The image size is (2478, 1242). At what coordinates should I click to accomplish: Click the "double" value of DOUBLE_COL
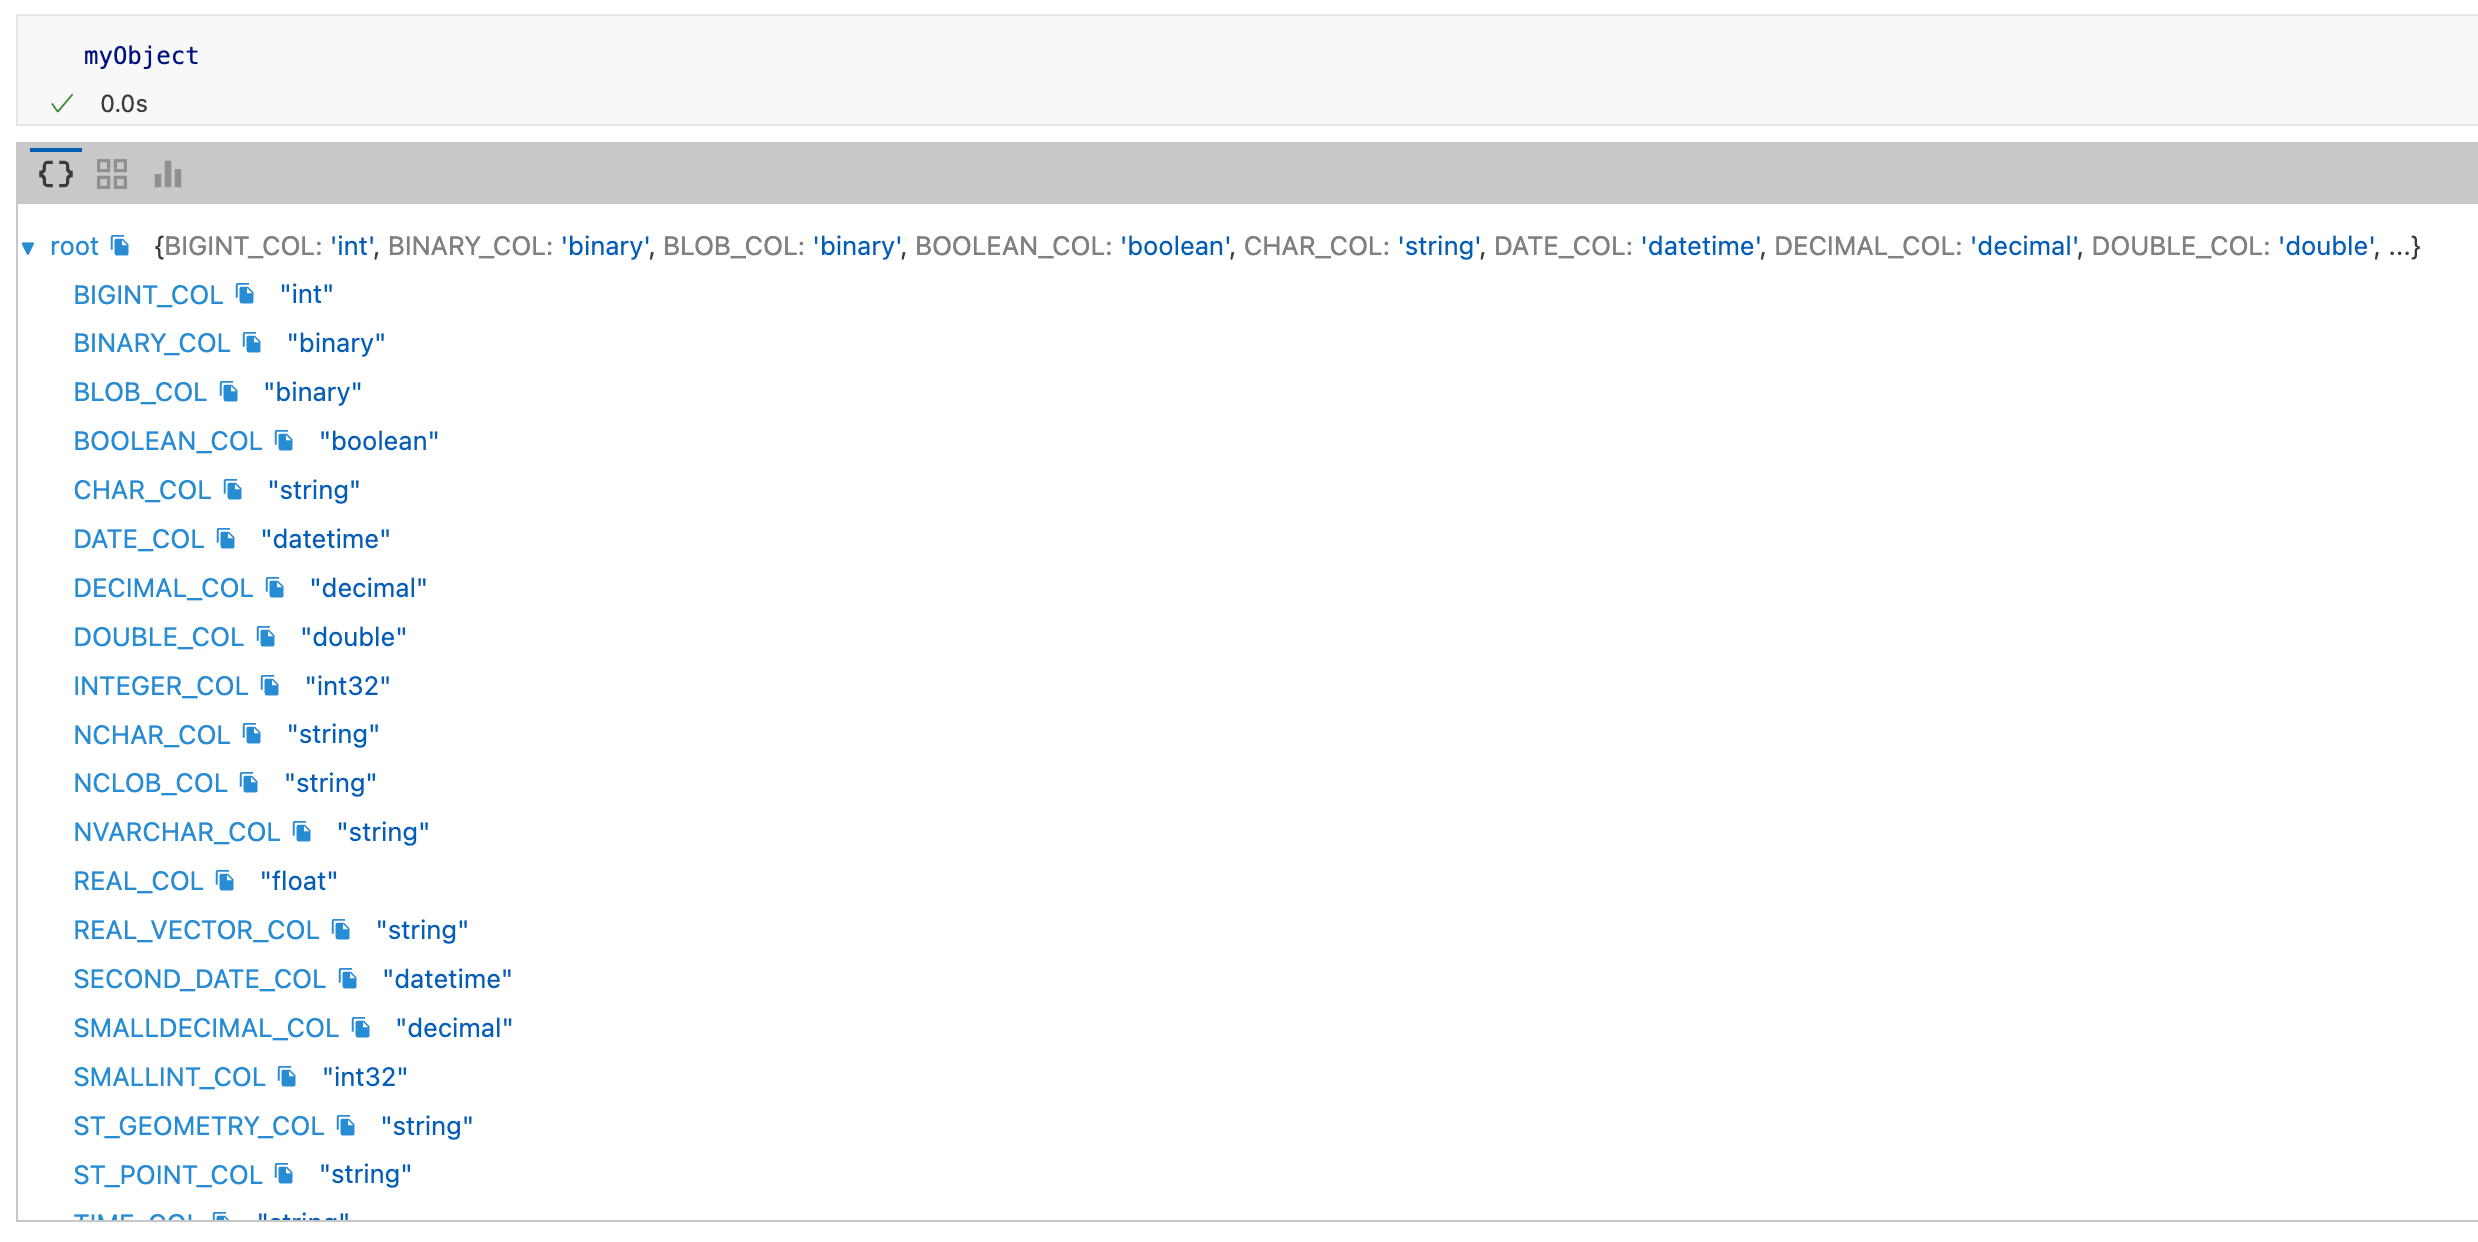coord(353,637)
